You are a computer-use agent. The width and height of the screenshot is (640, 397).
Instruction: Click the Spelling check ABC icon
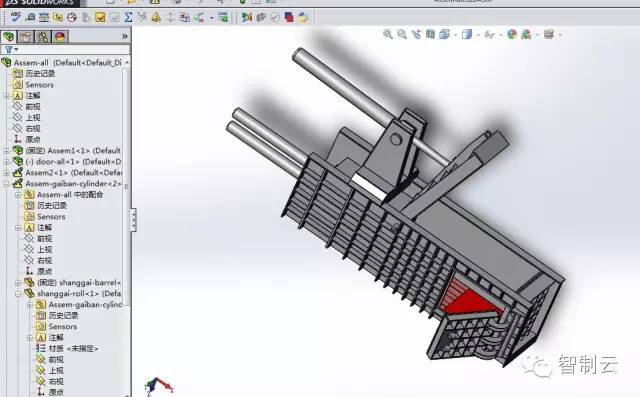pyautogui.click(x=16, y=17)
